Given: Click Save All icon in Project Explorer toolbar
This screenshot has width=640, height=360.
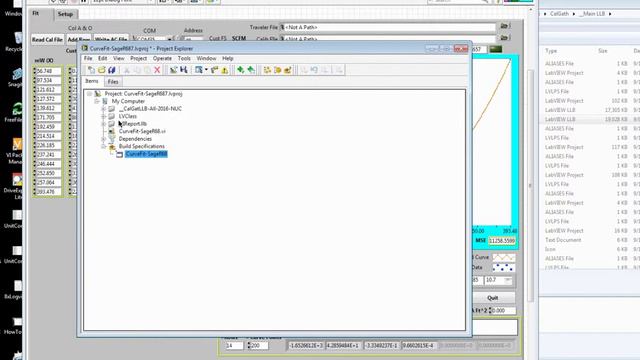Looking at the screenshot, I should tap(112, 70).
